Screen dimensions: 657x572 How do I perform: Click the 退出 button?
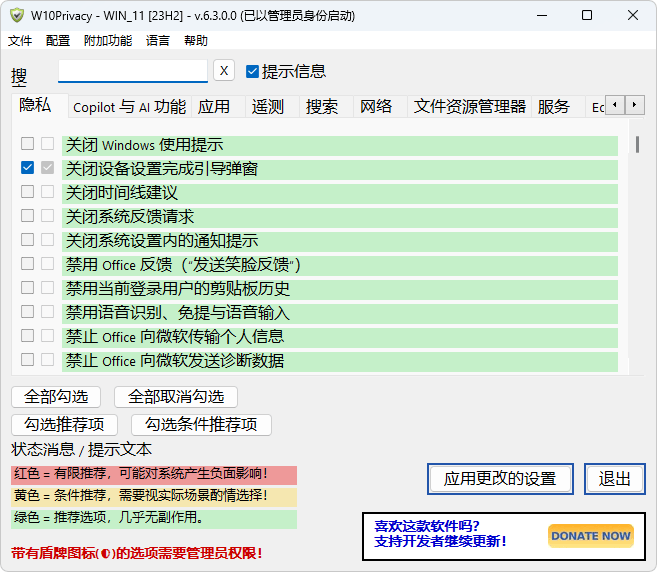[615, 479]
